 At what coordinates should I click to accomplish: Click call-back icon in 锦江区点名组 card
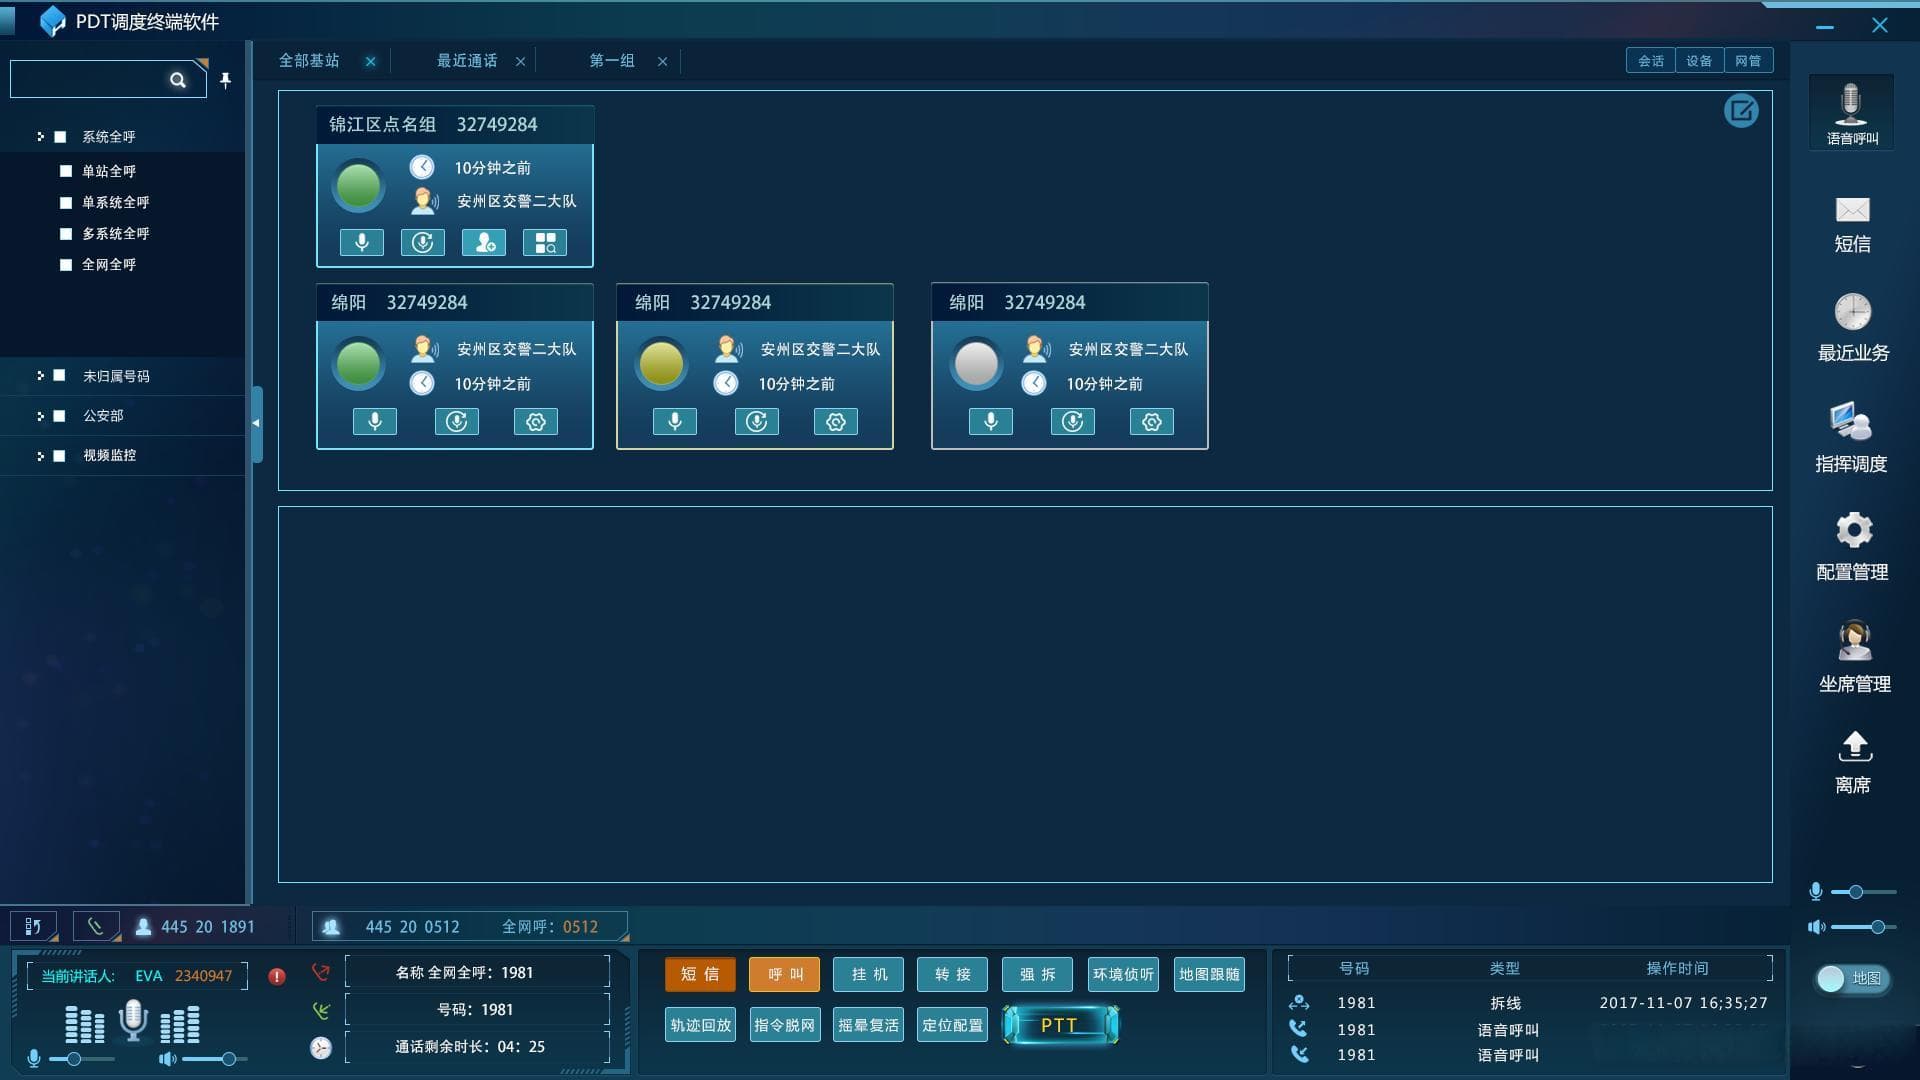[x=423, y=242]
